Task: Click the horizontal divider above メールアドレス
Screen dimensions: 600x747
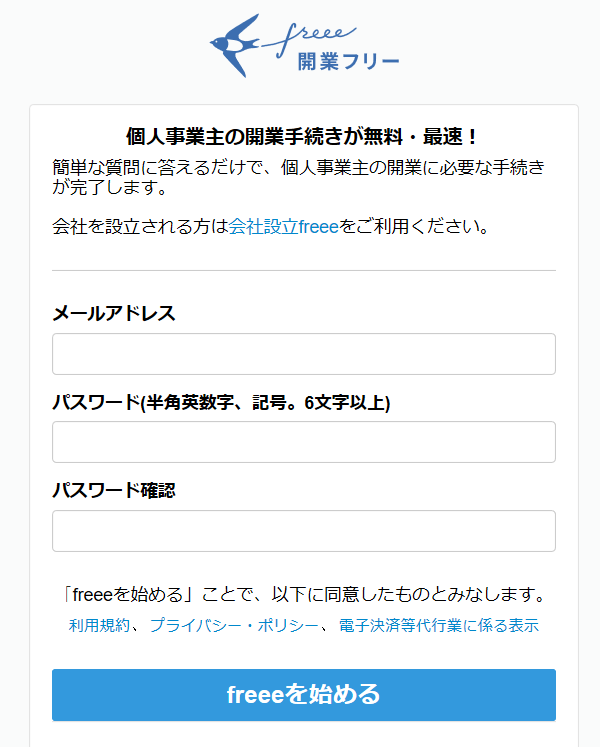Action: click(304, 271)
